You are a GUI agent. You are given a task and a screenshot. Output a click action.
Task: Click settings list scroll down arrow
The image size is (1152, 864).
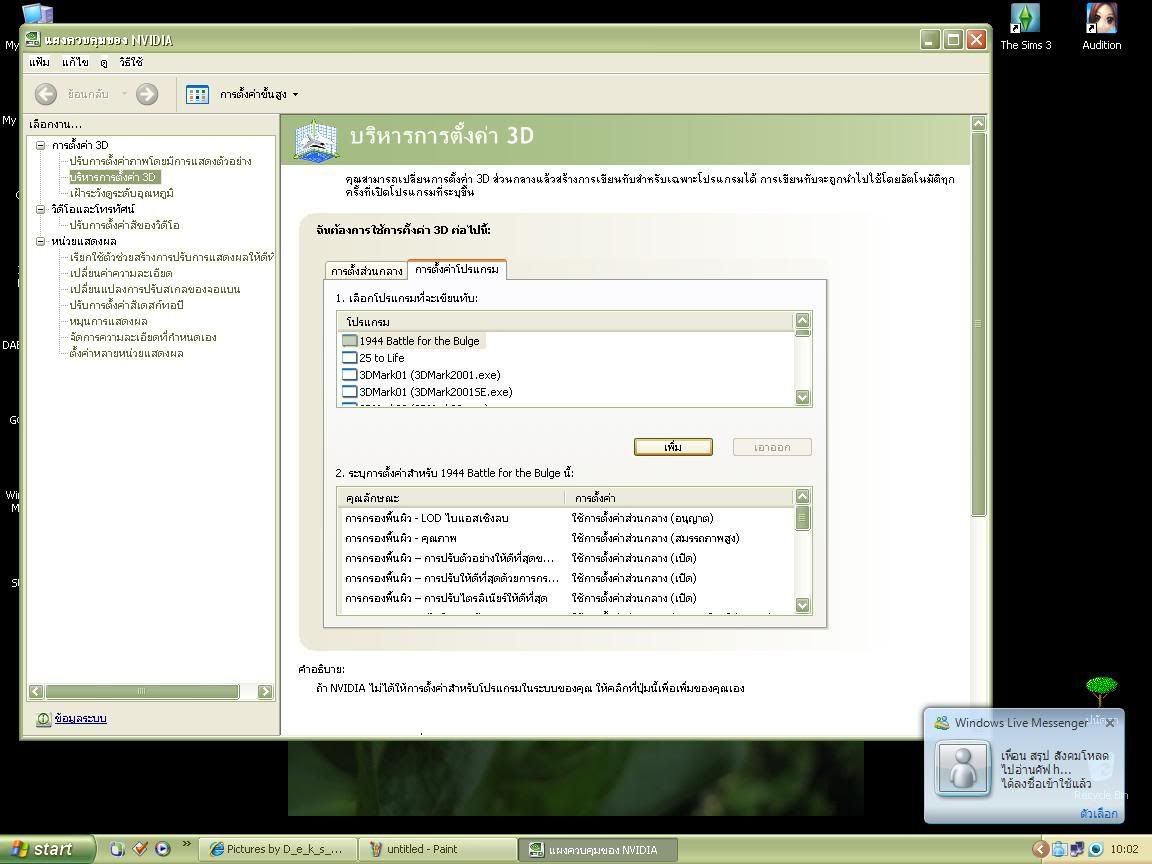[x=802, y=605]
